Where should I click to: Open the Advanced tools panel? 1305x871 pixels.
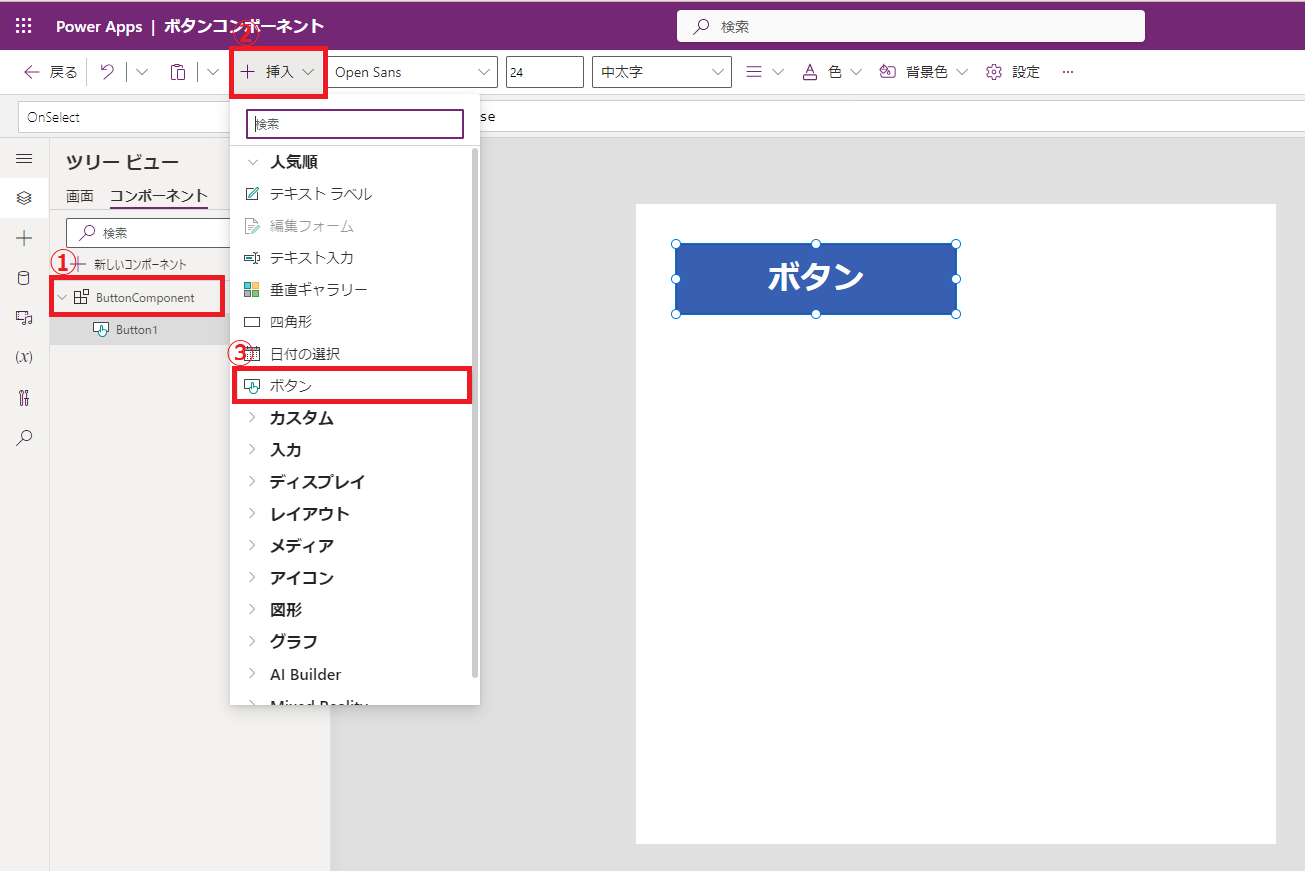[x=23, y=397]
